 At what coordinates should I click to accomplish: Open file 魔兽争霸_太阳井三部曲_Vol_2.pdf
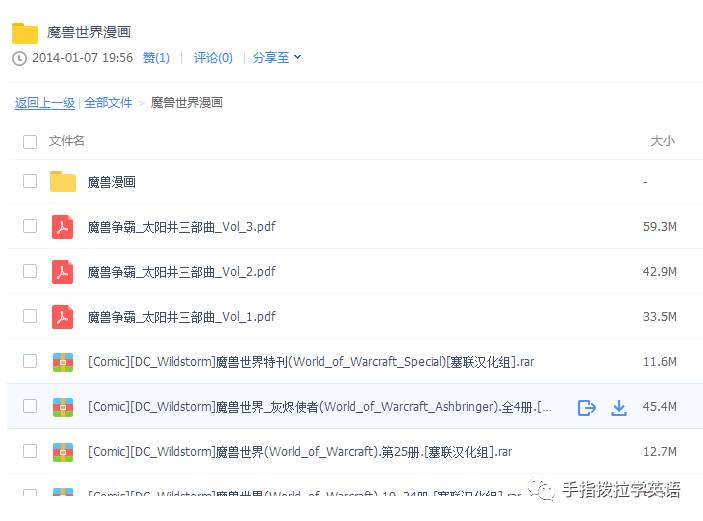pos(182,272)
